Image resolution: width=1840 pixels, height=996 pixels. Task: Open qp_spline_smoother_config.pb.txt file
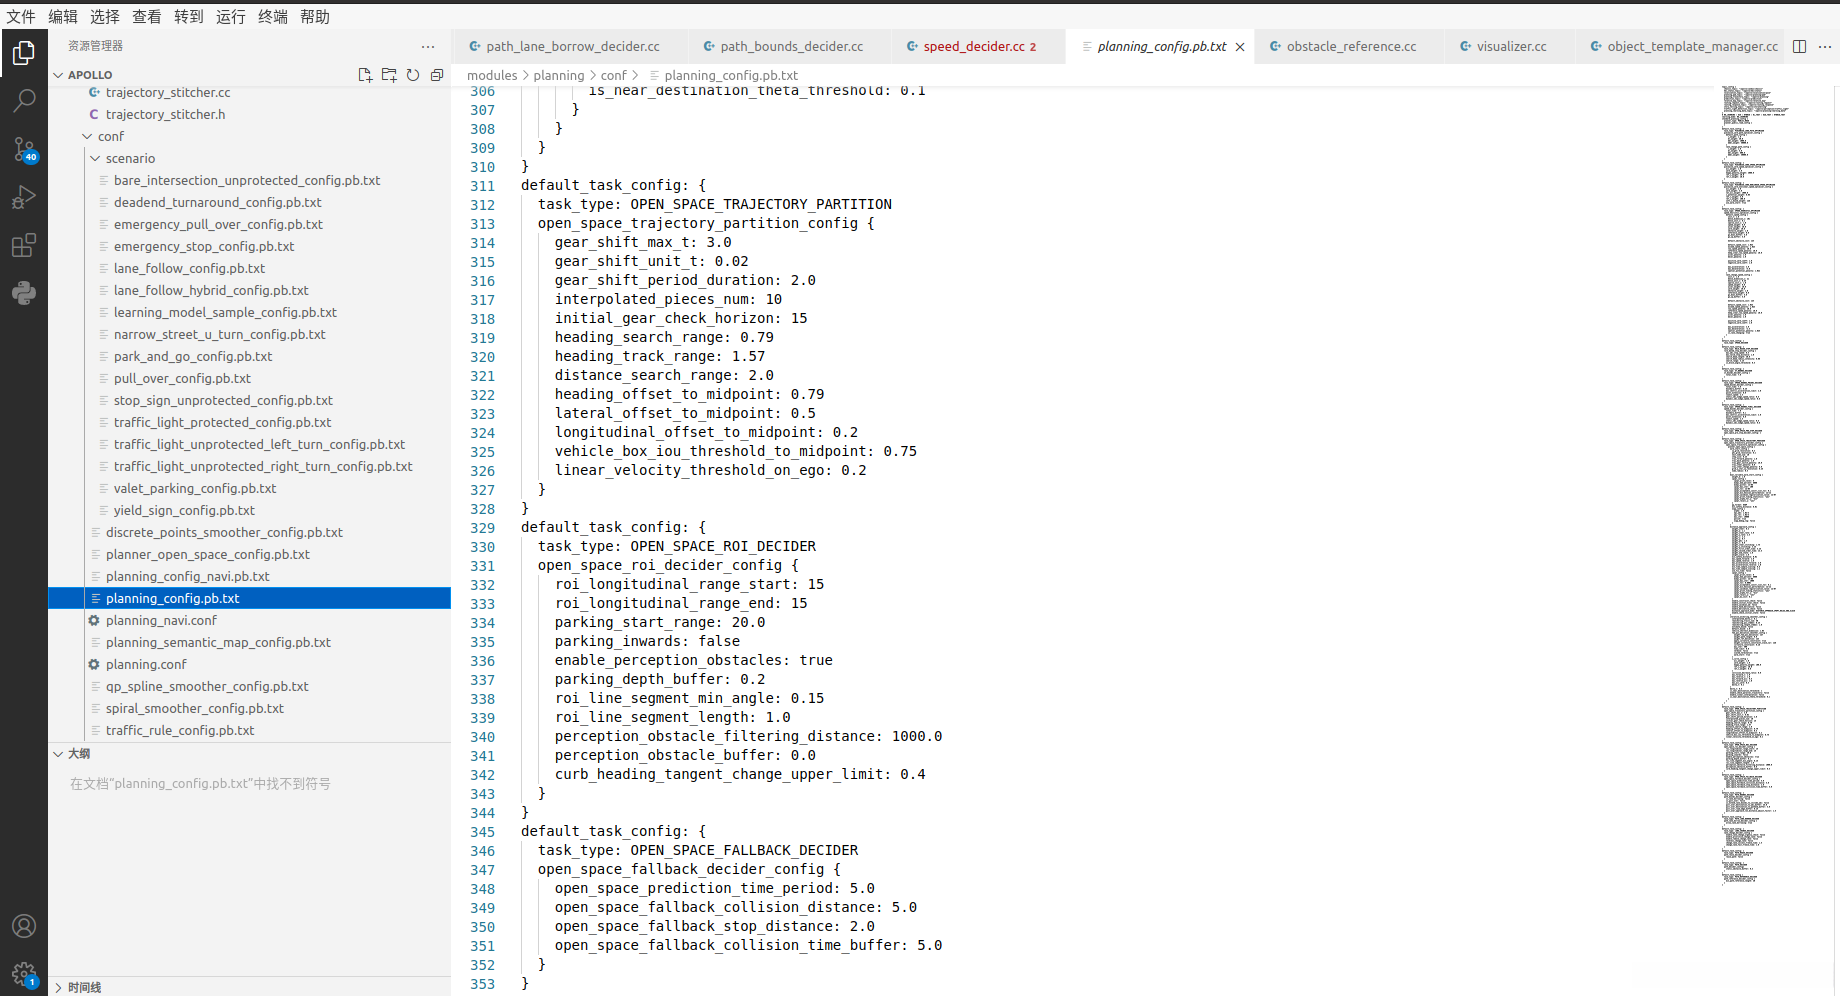[207, 686]
